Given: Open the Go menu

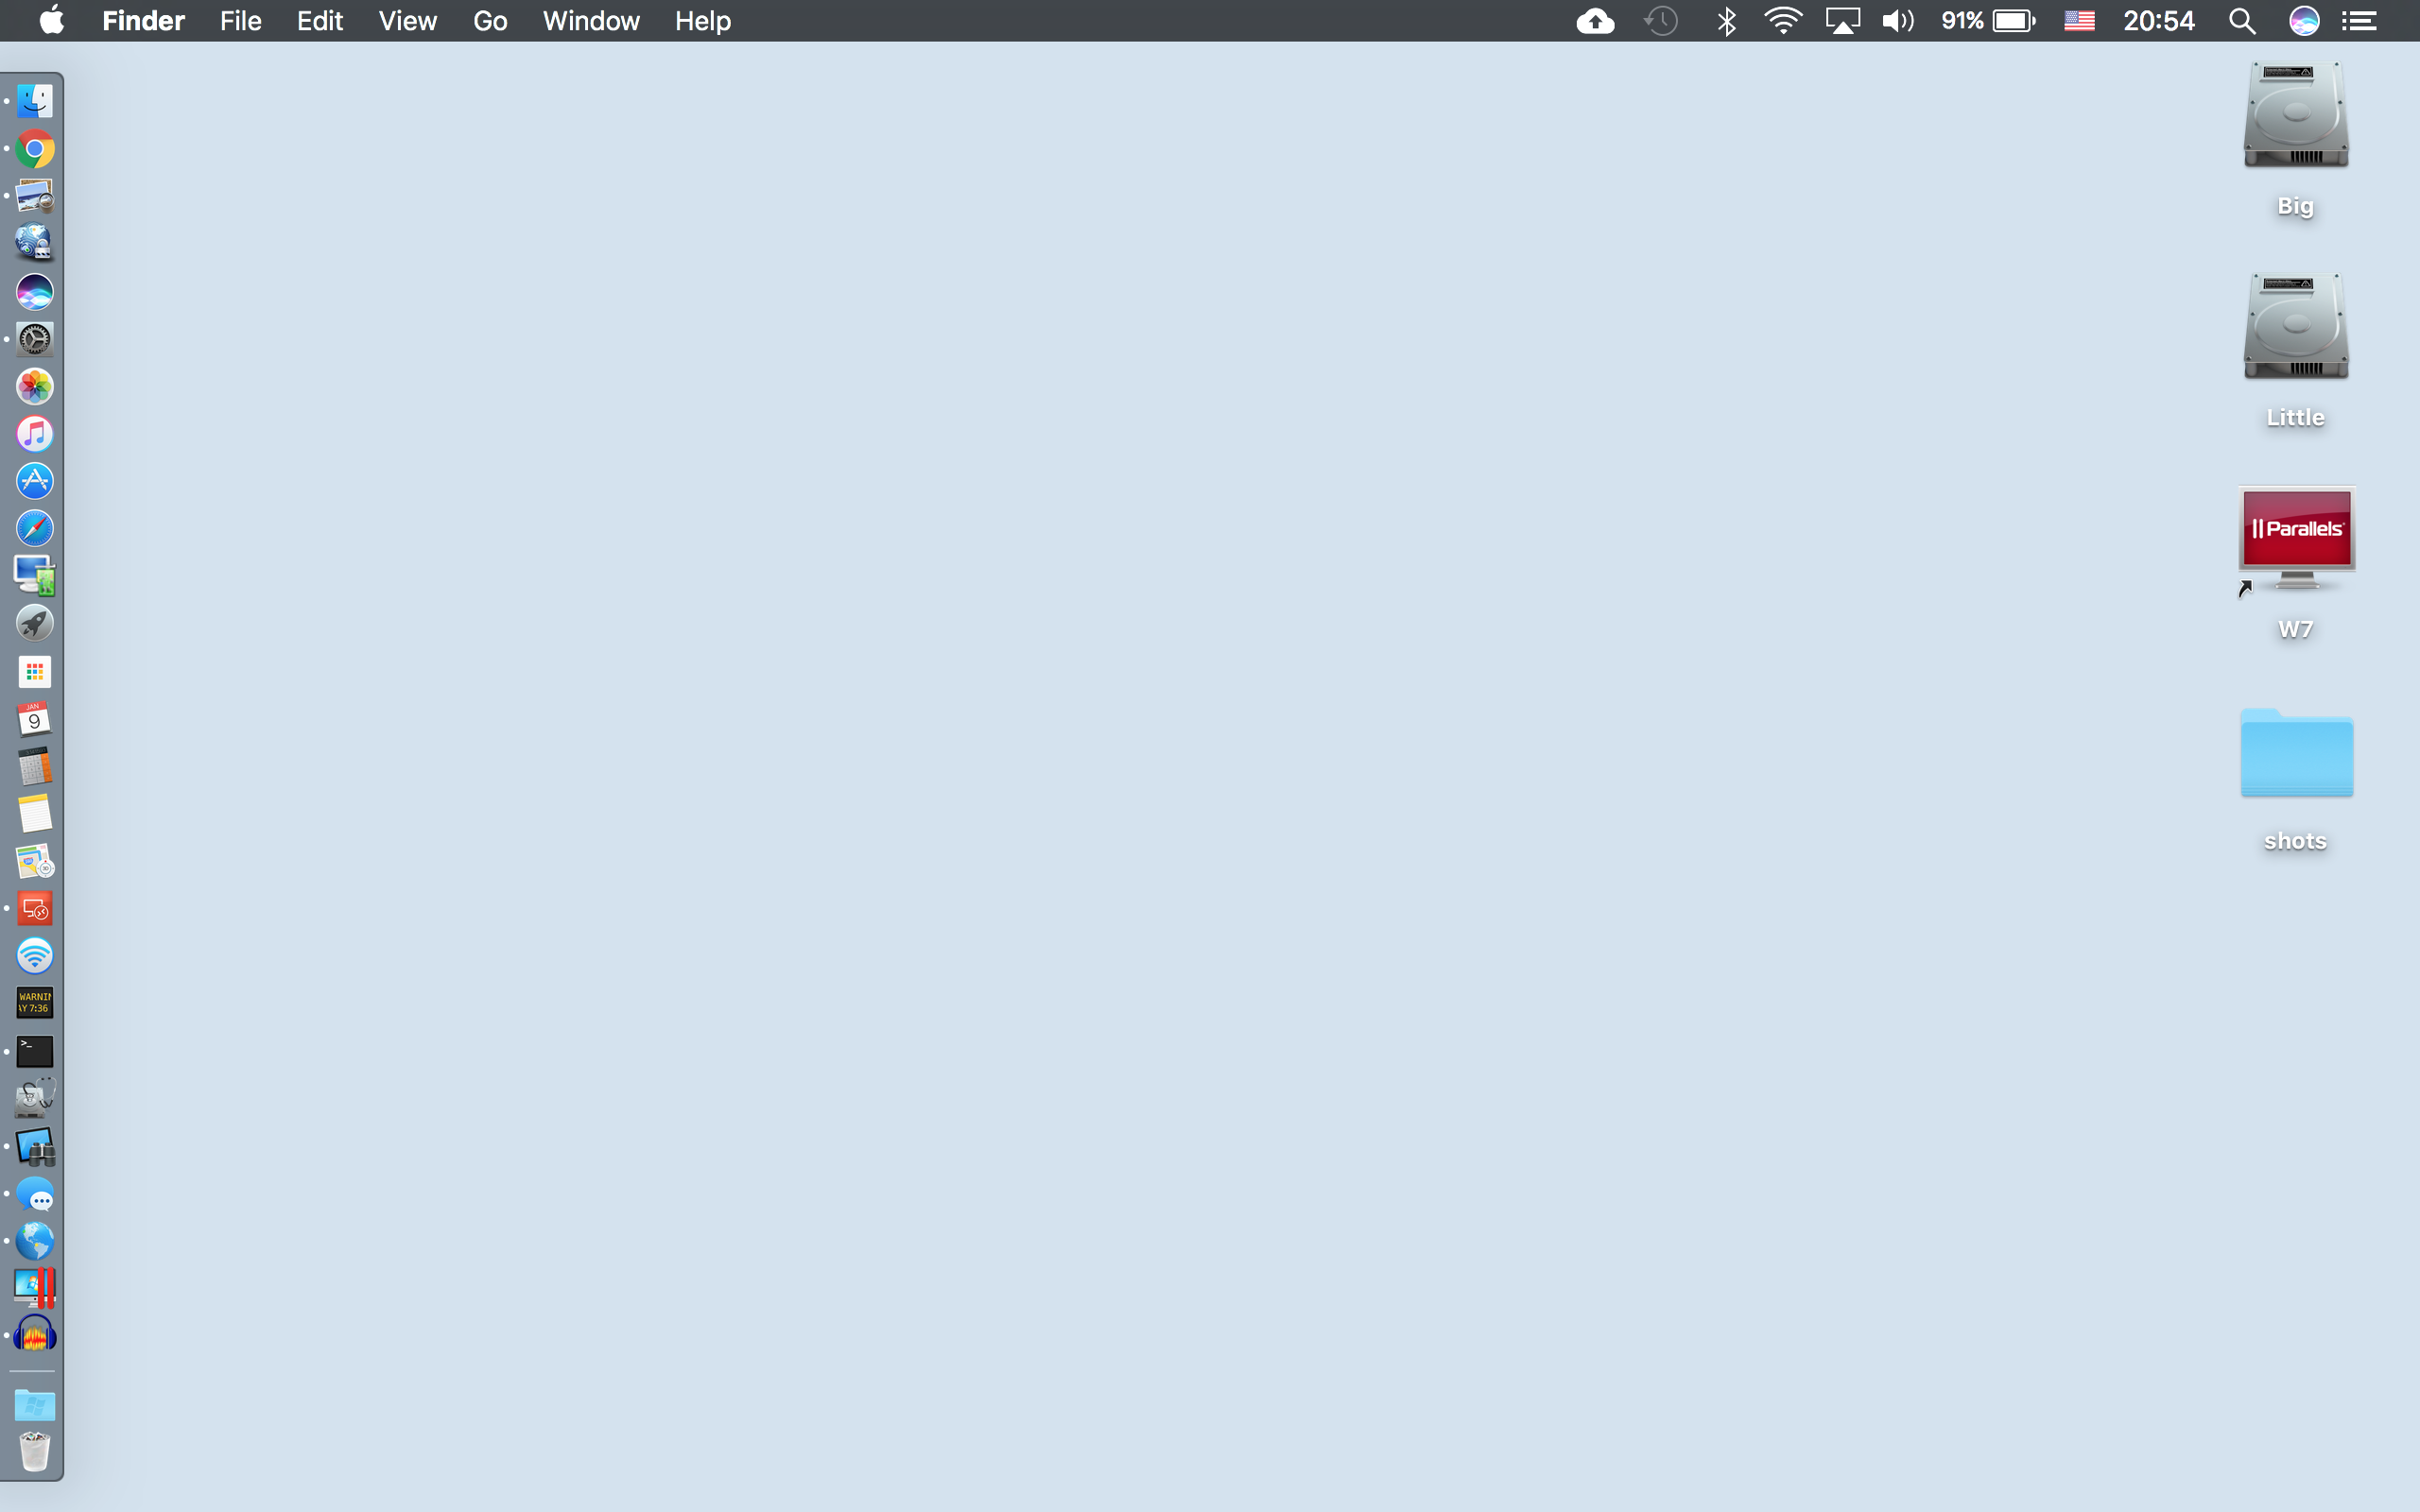Looking at the screenshot, I should coord(490,21).
